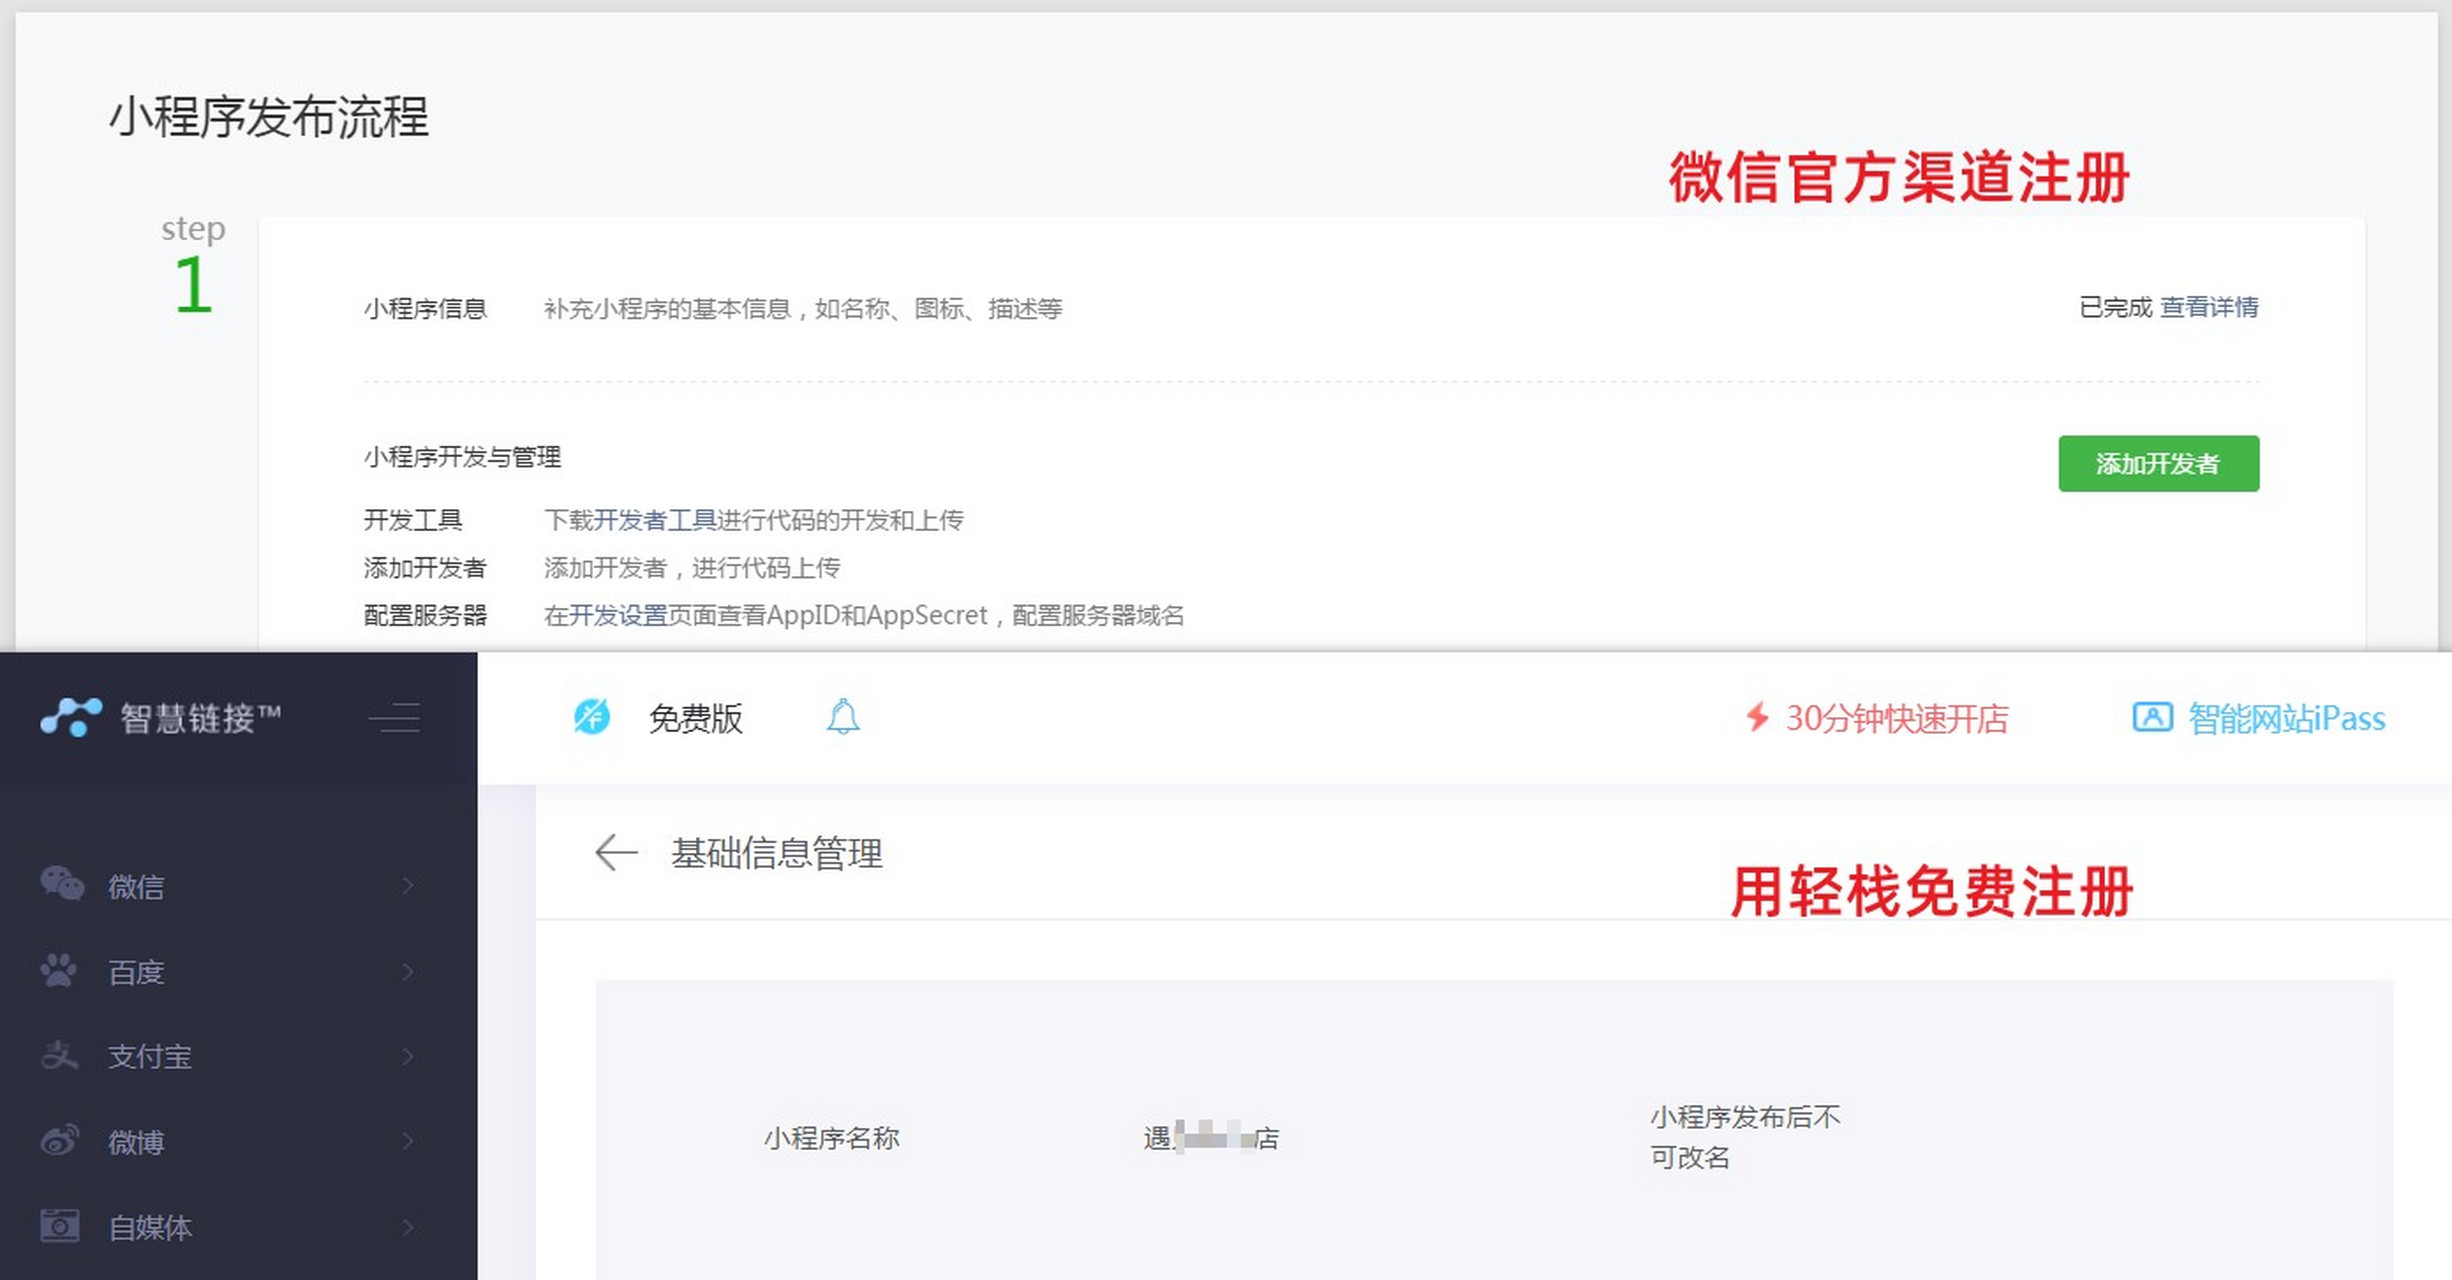Viewport: 2452px width, 1280px height.
Task: Open the 百度 sidebar menu item
Action: [238, 971]
